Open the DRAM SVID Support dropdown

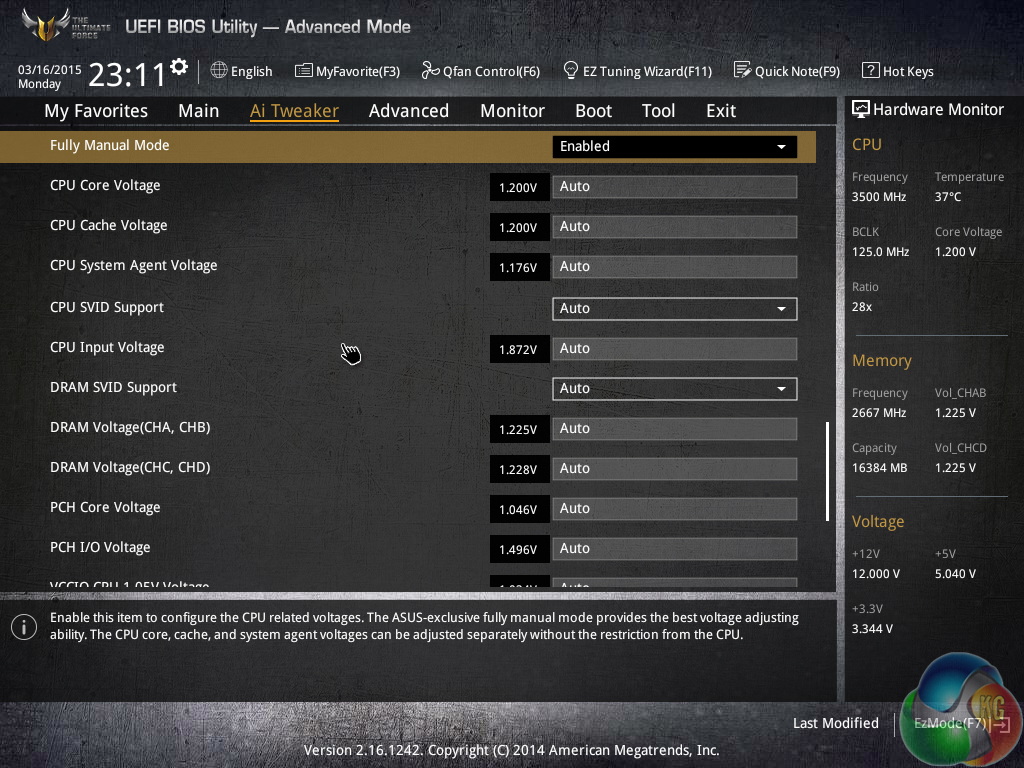click(x=674, y=389)
